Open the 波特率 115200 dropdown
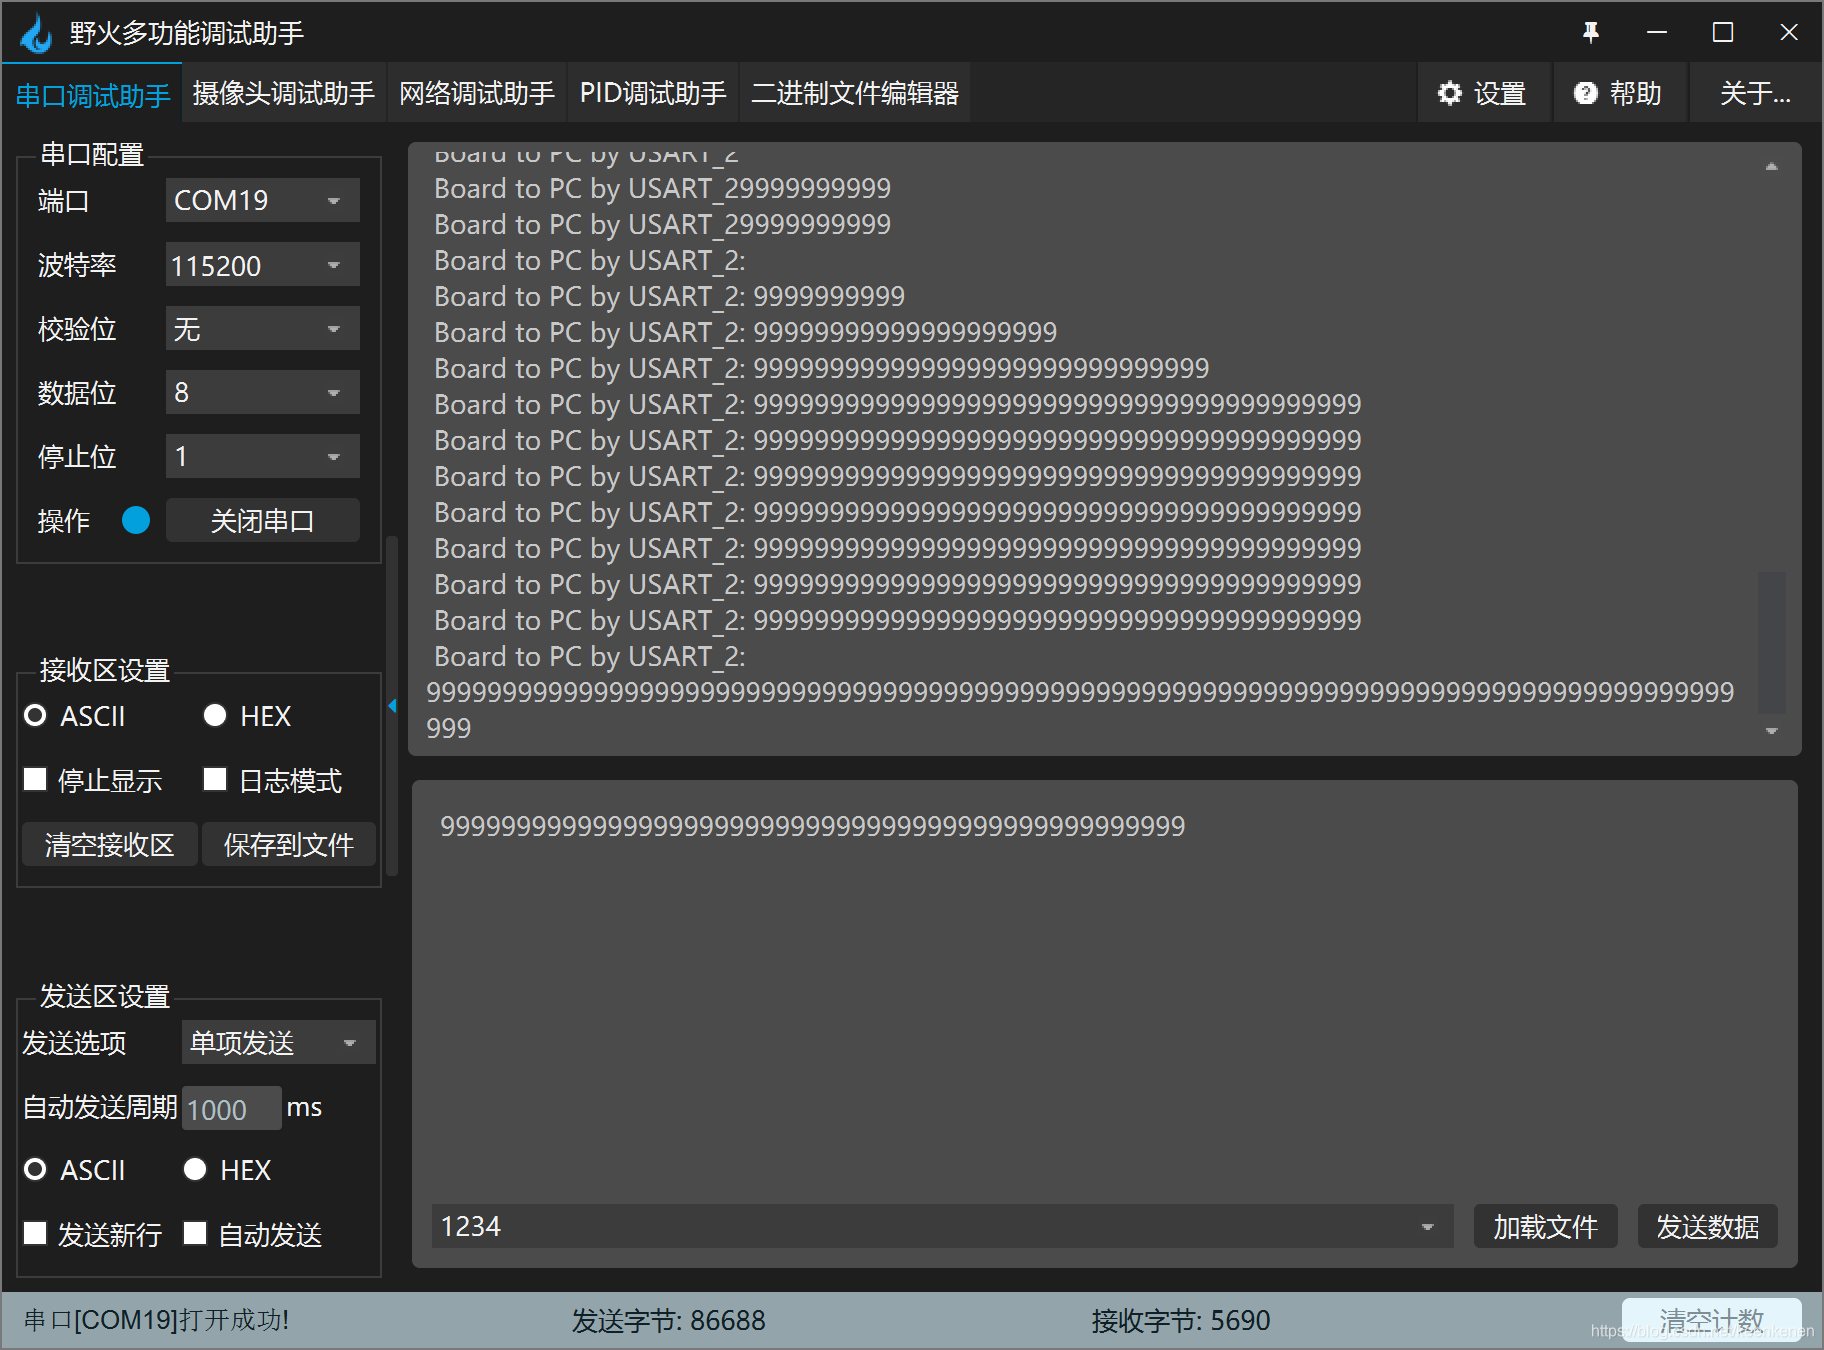 pyautogui.click(x=262, y=265)
